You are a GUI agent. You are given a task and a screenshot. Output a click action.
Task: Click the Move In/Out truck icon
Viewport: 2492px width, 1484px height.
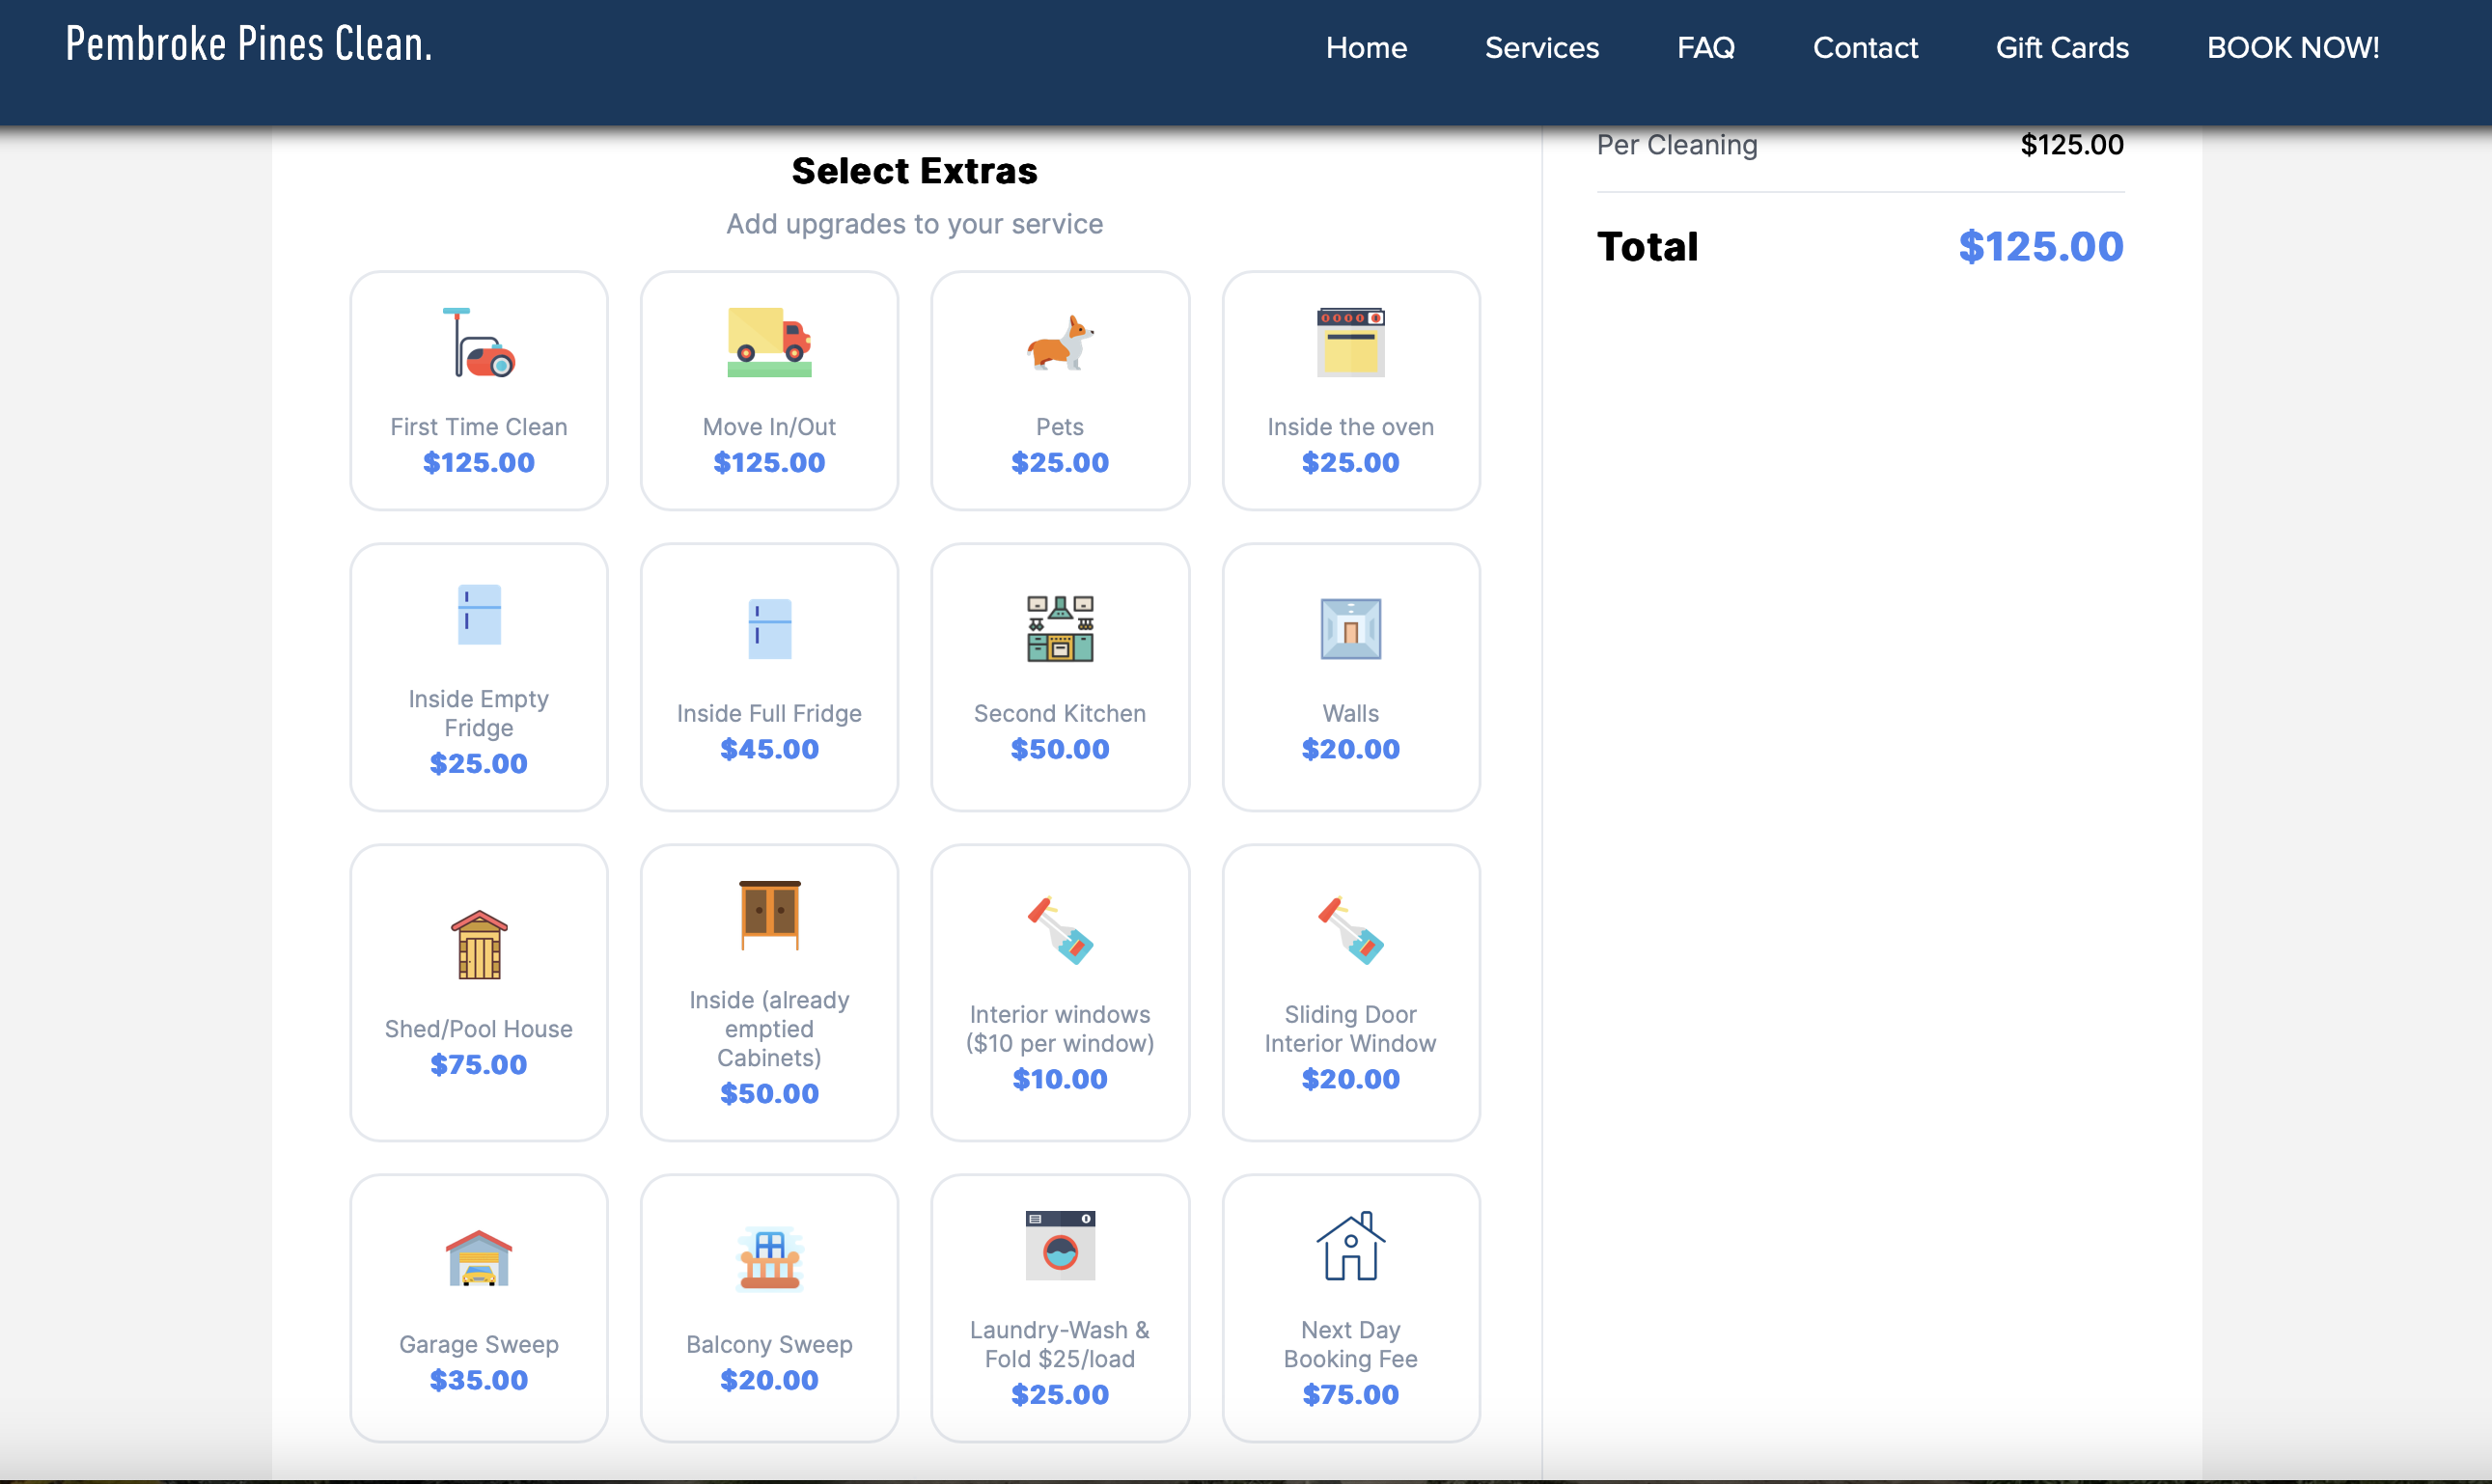tap(769, 342)
